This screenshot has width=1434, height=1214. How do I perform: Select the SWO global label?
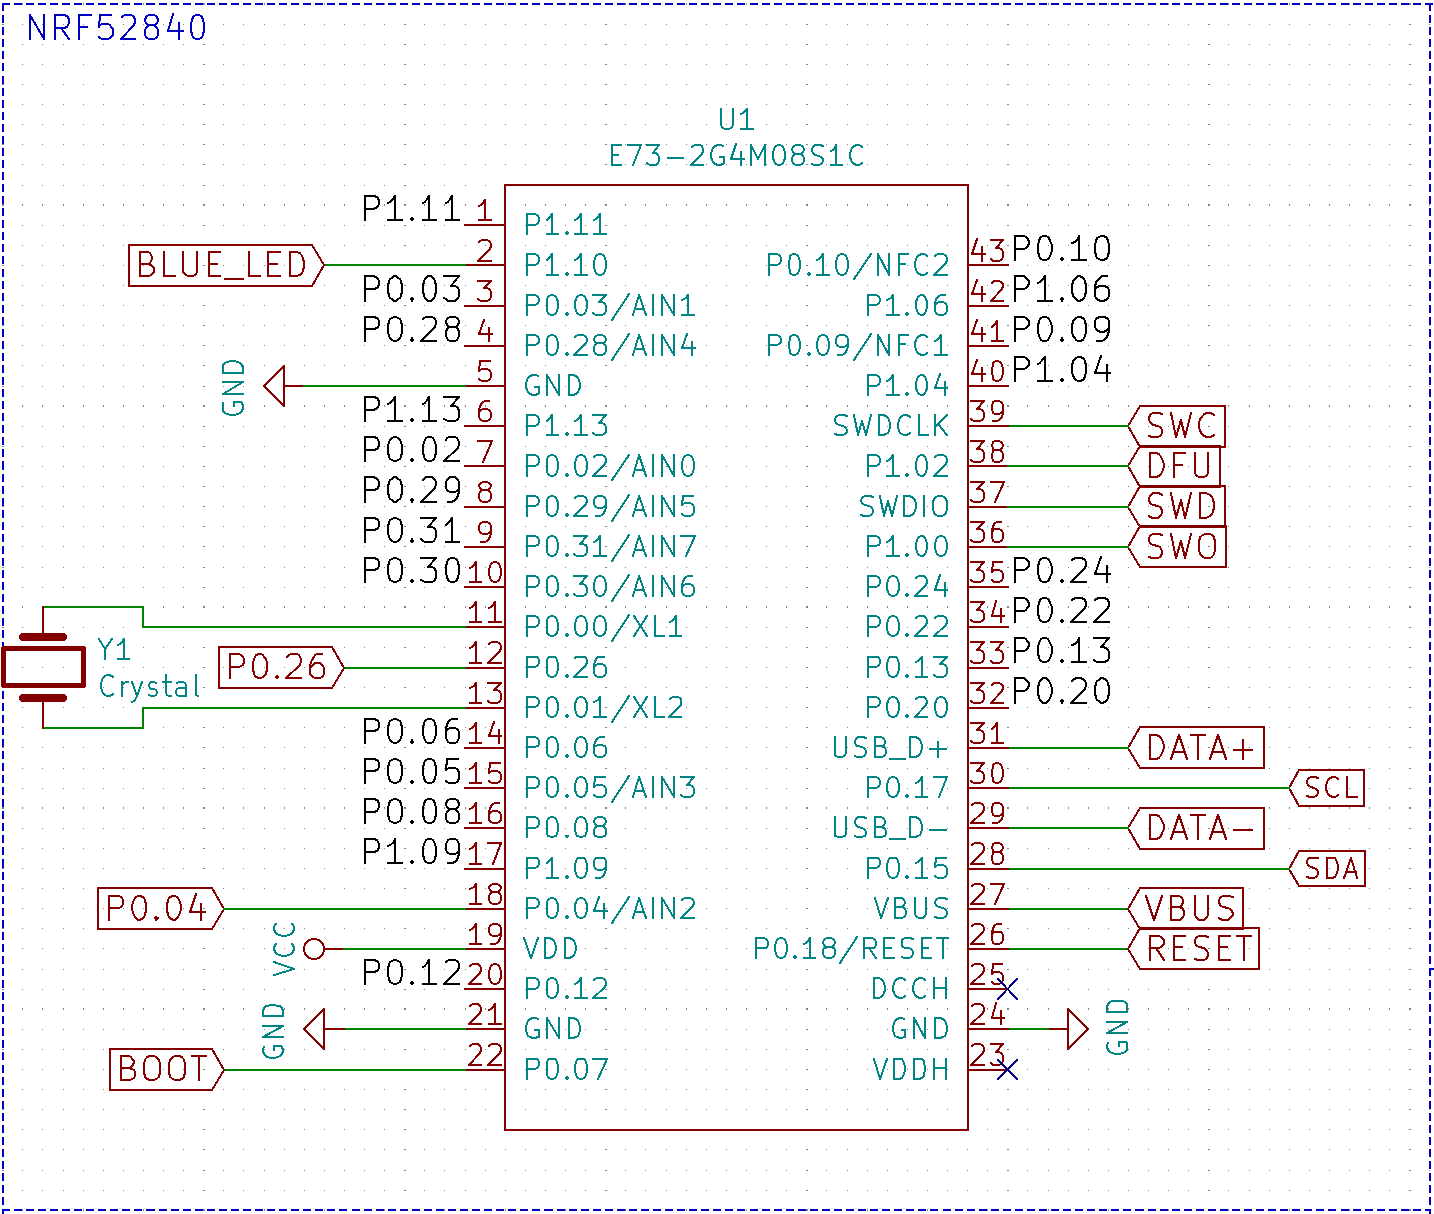click(1177, 547)
